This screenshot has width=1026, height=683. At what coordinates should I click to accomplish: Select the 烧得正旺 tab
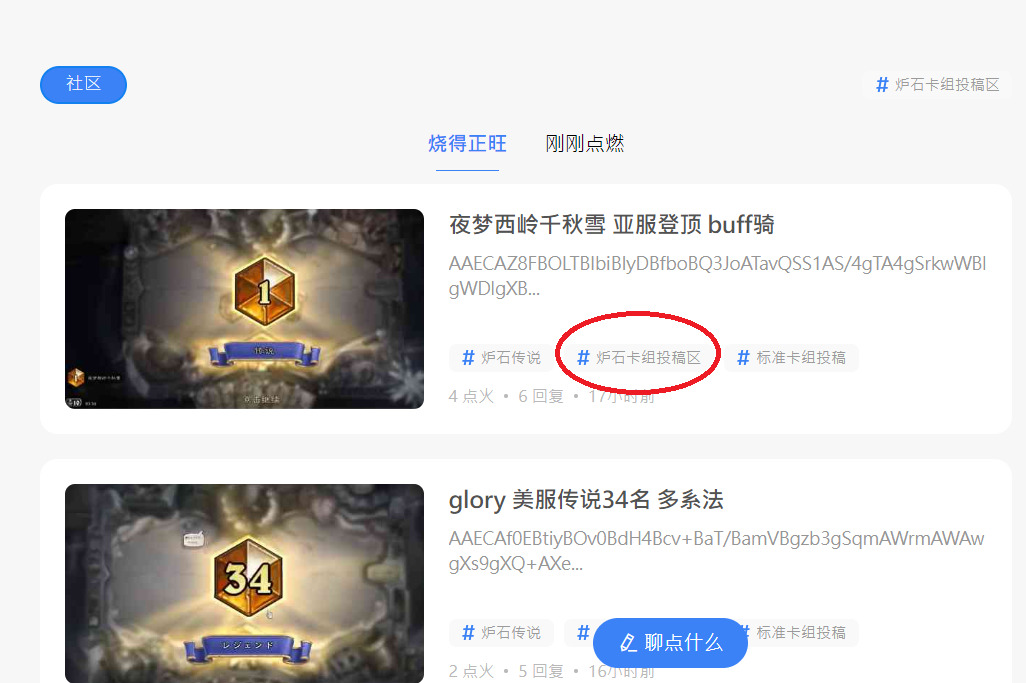(x=467, y=143)
